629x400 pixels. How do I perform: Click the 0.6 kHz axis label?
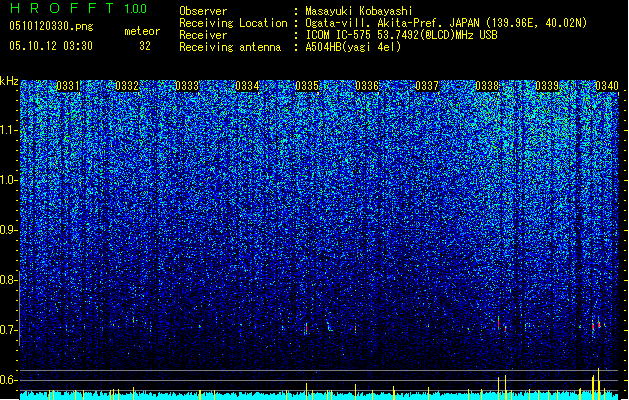click(x=8, y=380)
